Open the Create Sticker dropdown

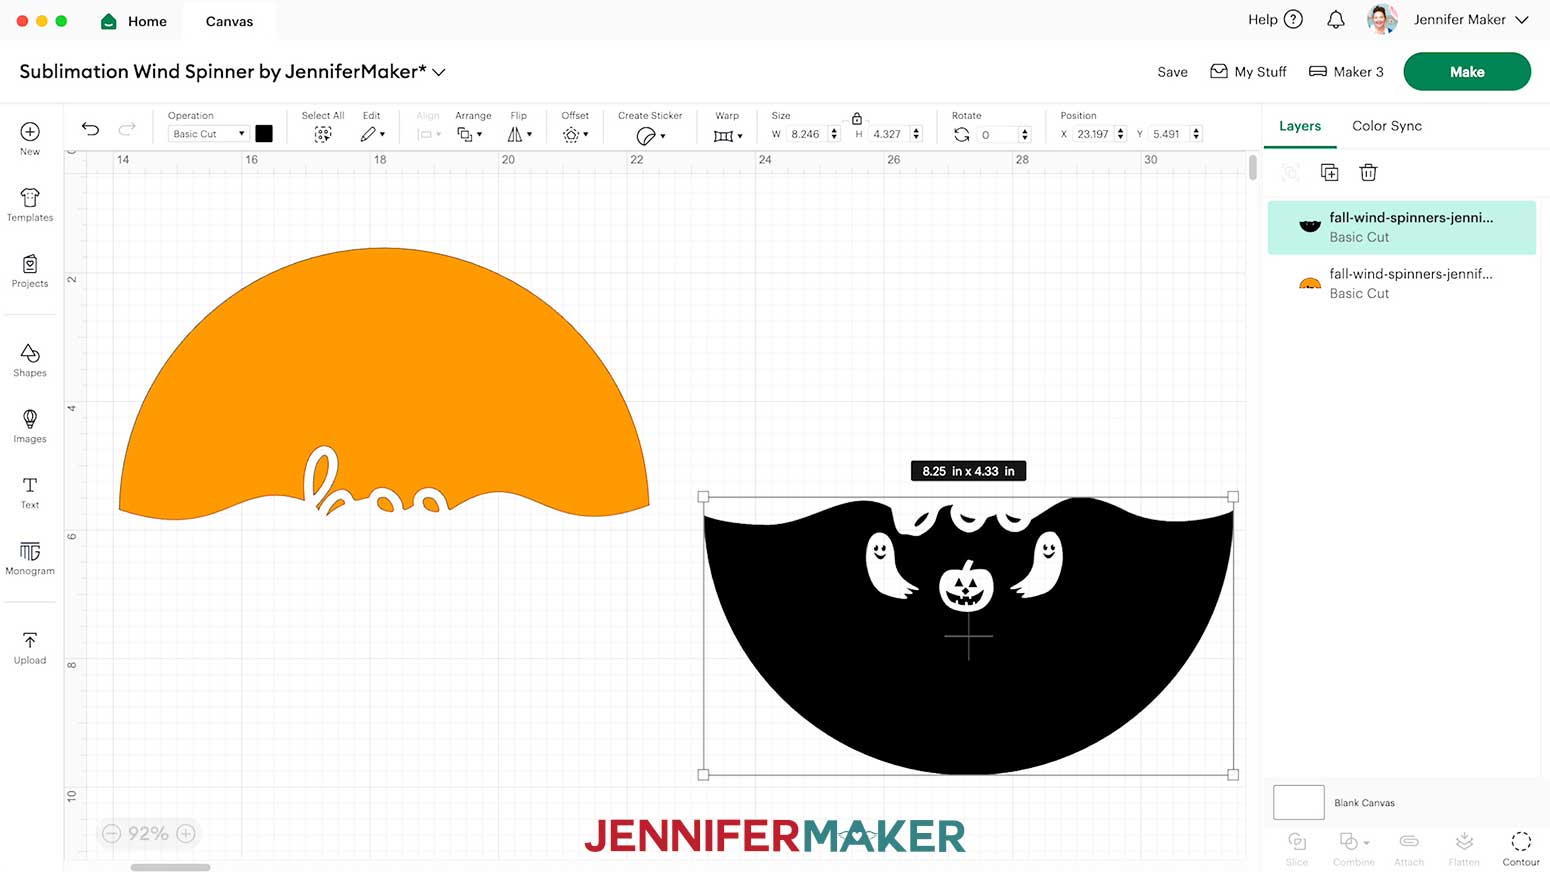[x=650, y=135]
